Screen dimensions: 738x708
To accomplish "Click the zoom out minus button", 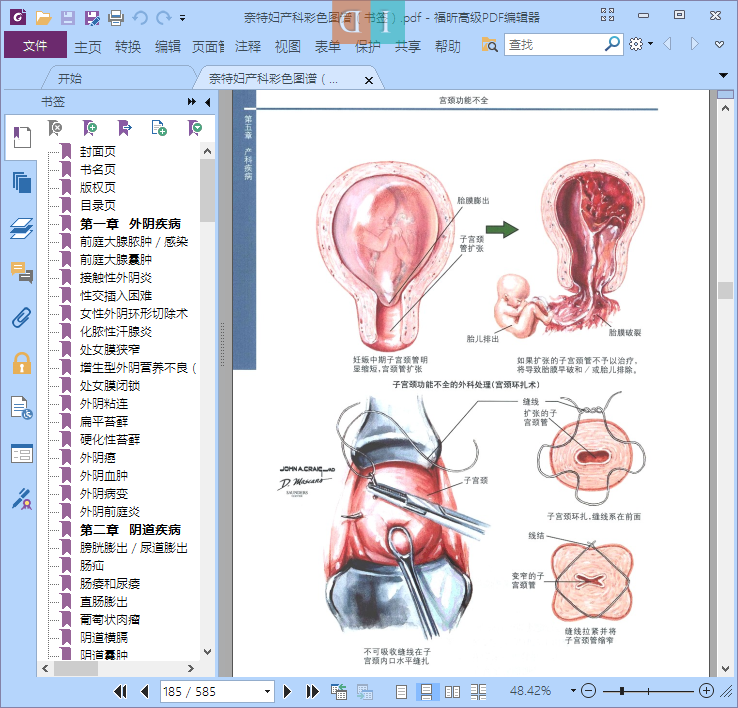I will [x=588, y=691].
